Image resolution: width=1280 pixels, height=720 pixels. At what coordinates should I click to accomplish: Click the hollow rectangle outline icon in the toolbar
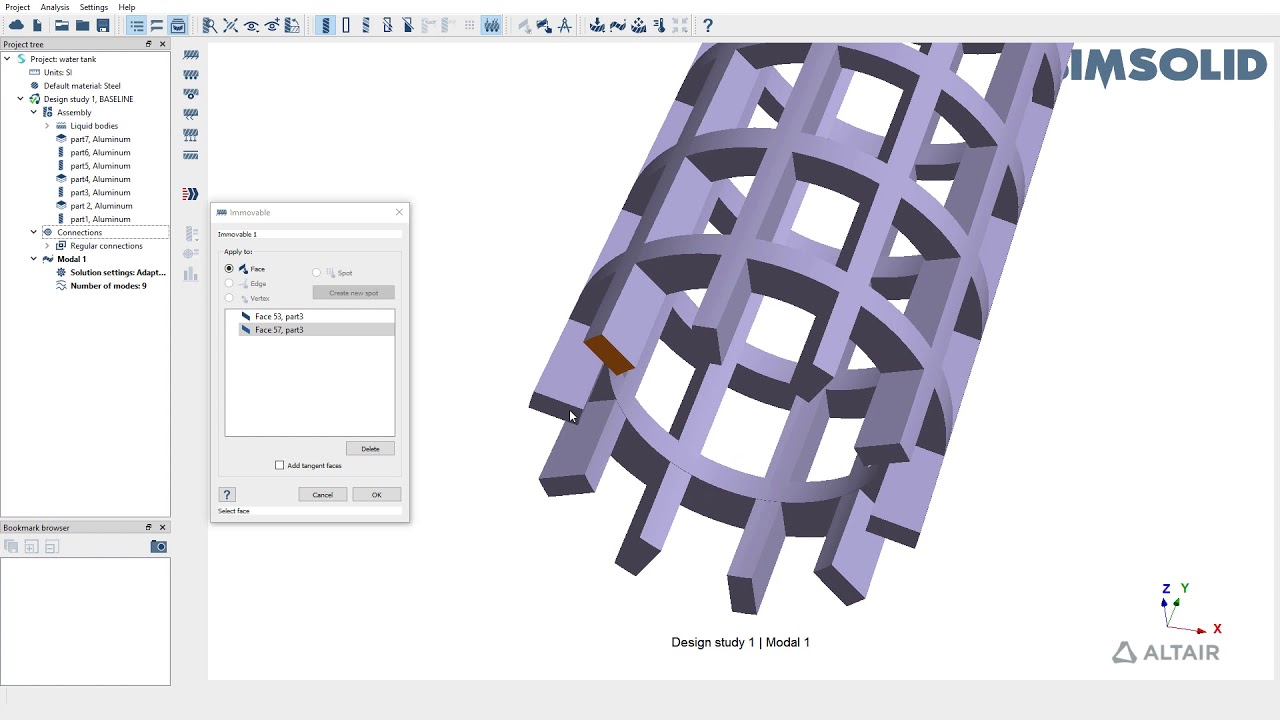click(346, 25)
